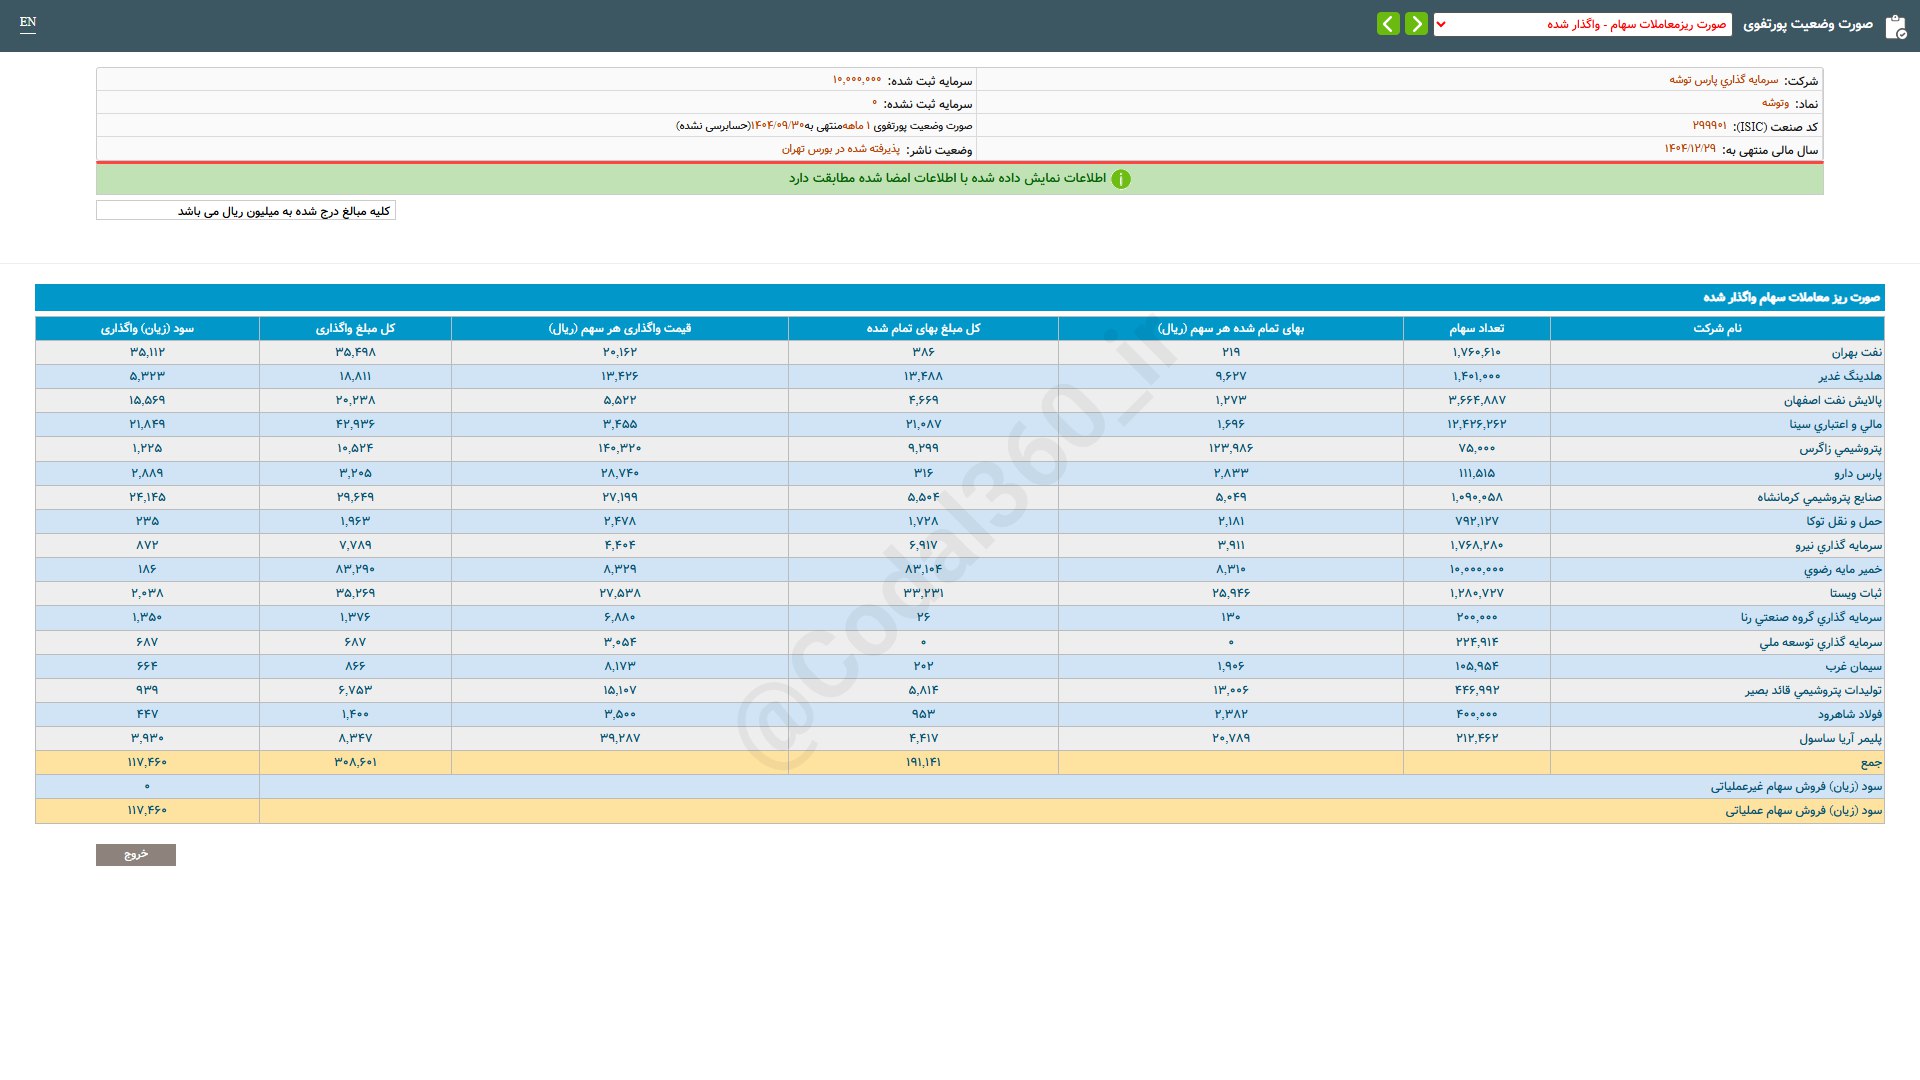Select the نام شرکت column header
The height and width of the screenshot is (1080, 1920).
(1716, 328)
